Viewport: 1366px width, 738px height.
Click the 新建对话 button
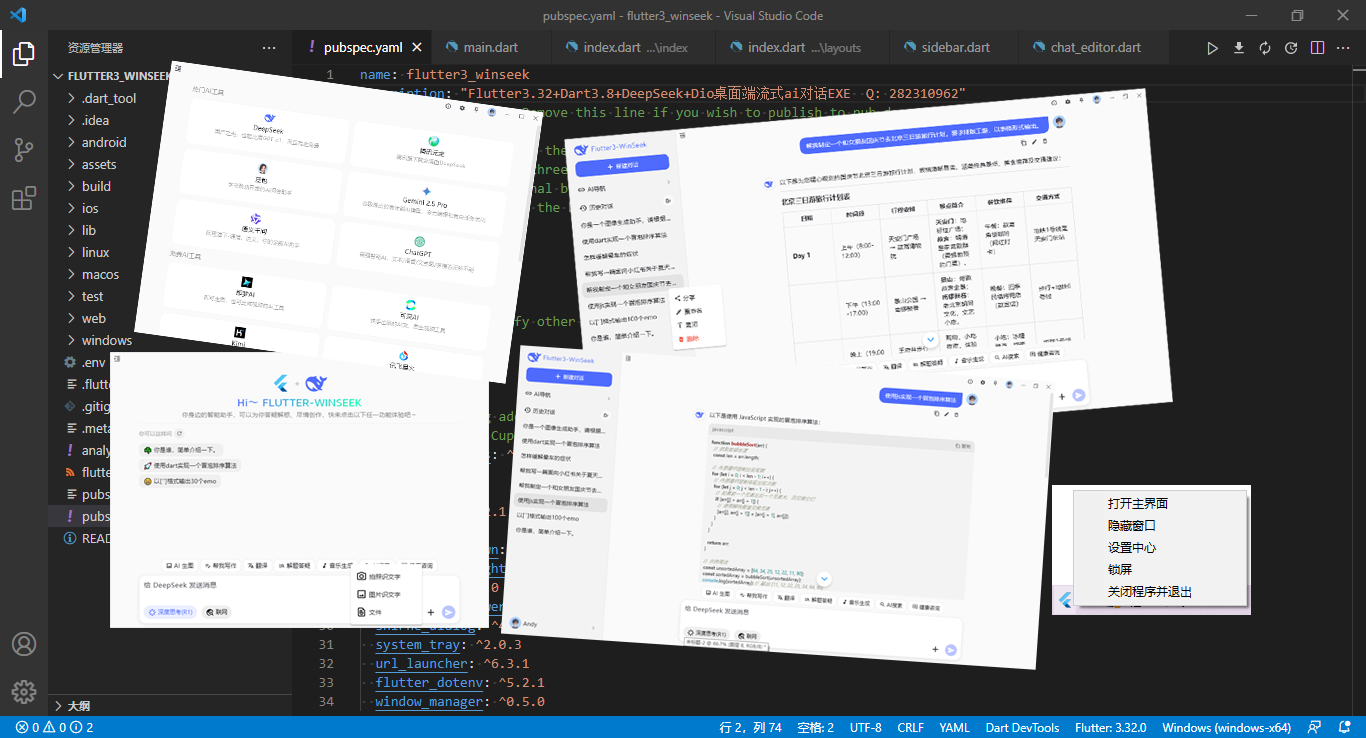pos(568,378)
